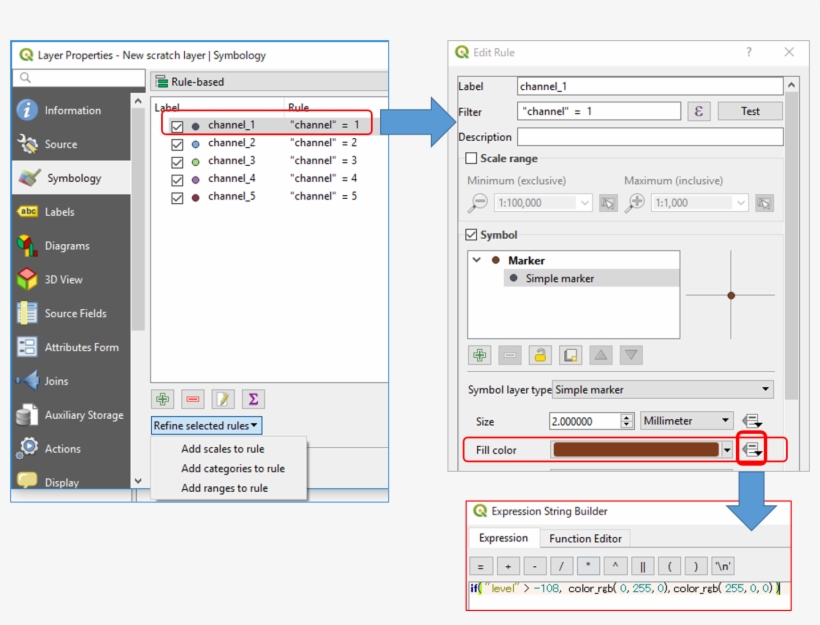This screenshot has height=625, width=820.
Task: Open the Labels section in sidebar
Action: click(59, 212)
